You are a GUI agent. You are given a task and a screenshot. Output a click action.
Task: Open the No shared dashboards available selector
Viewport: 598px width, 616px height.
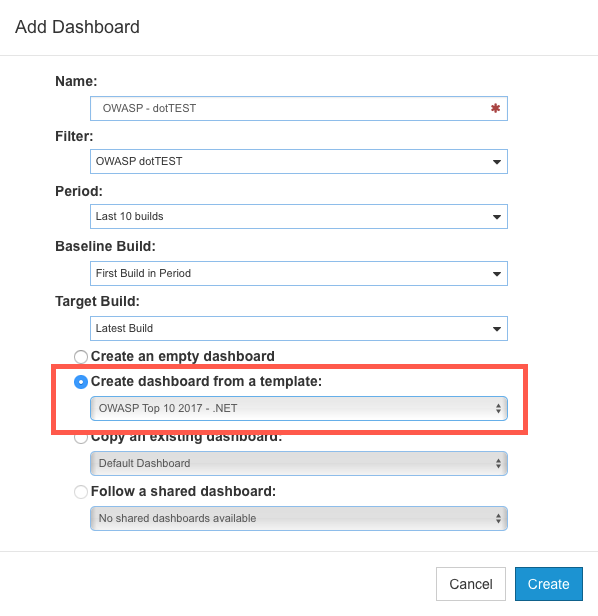point(299,519)
